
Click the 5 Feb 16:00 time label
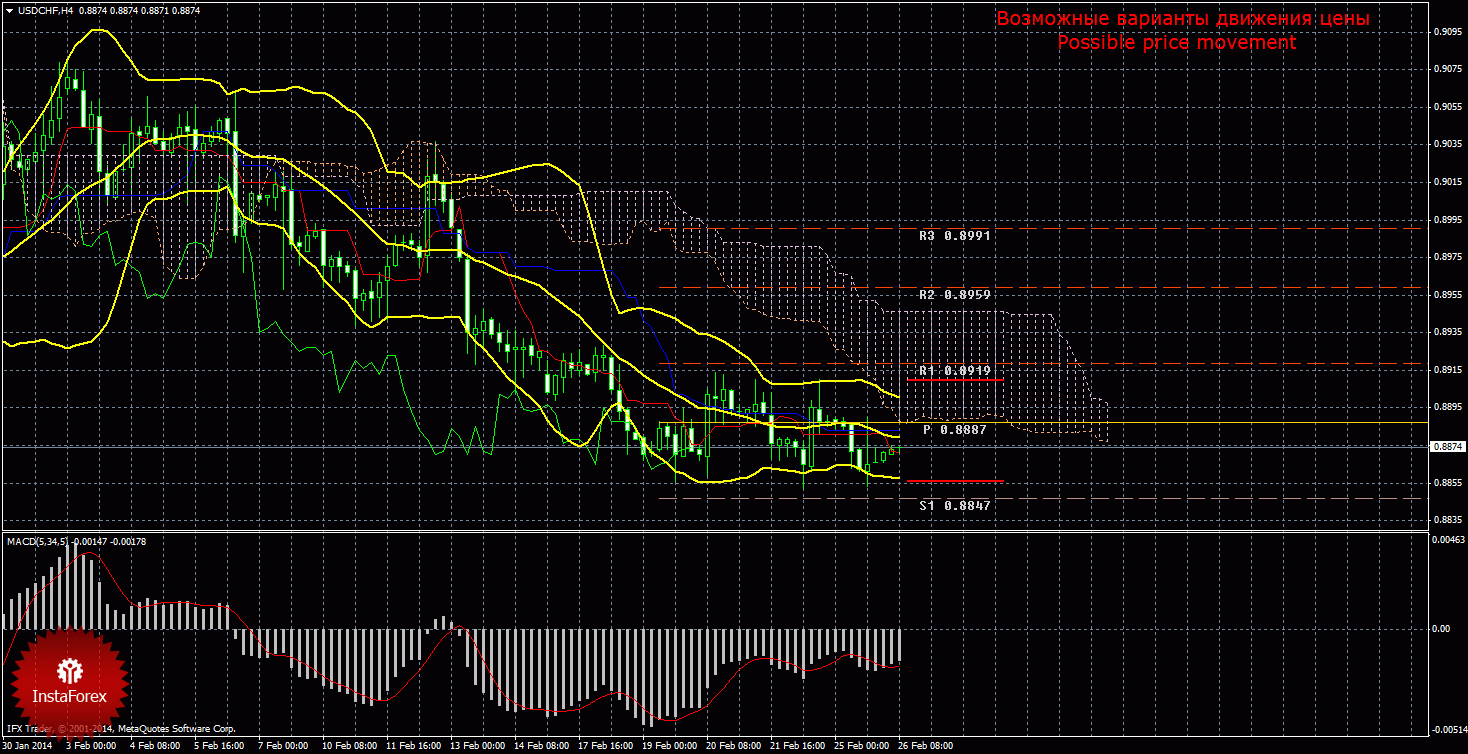[218, 746]
